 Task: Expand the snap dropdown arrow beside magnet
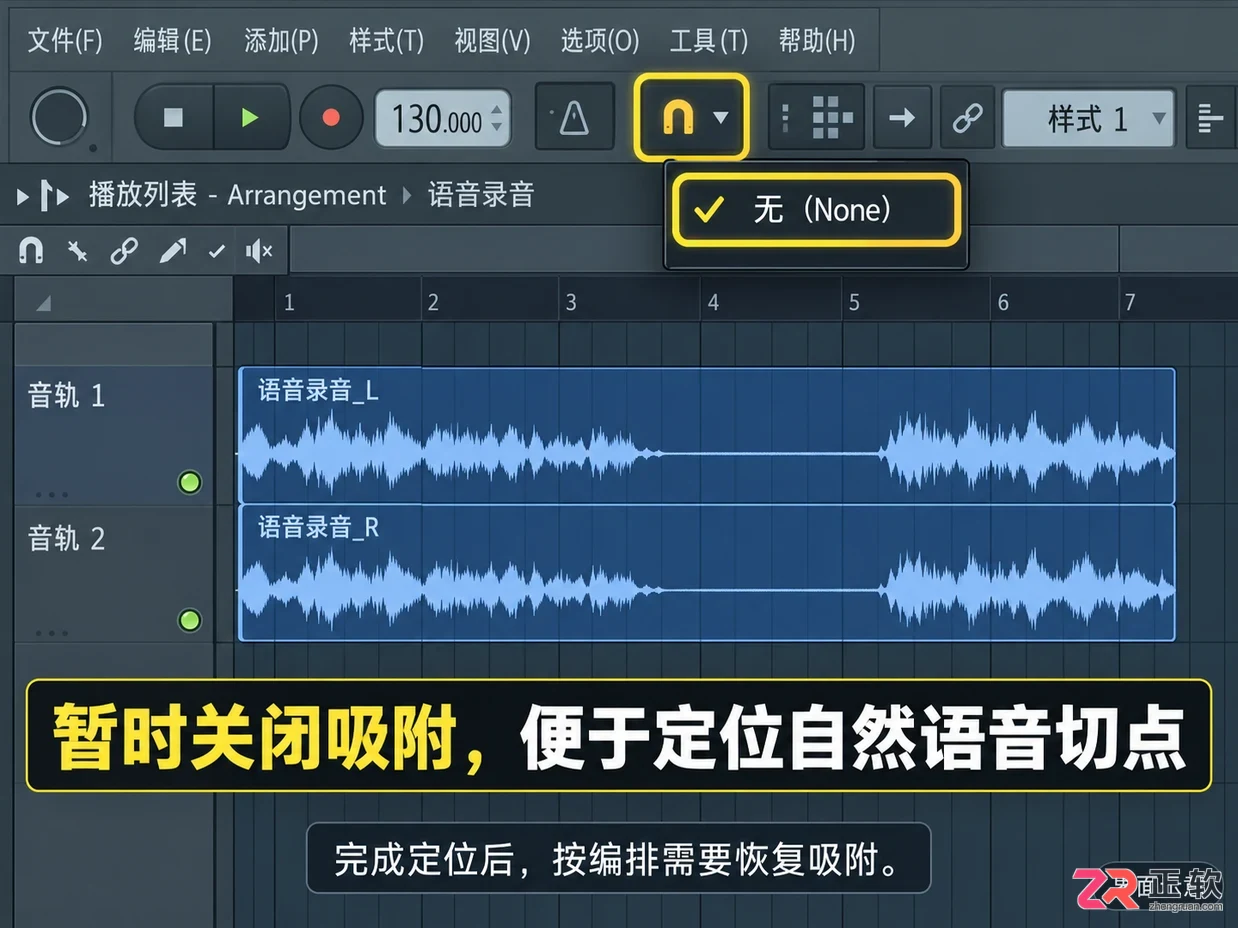click(x=721, y=119)
